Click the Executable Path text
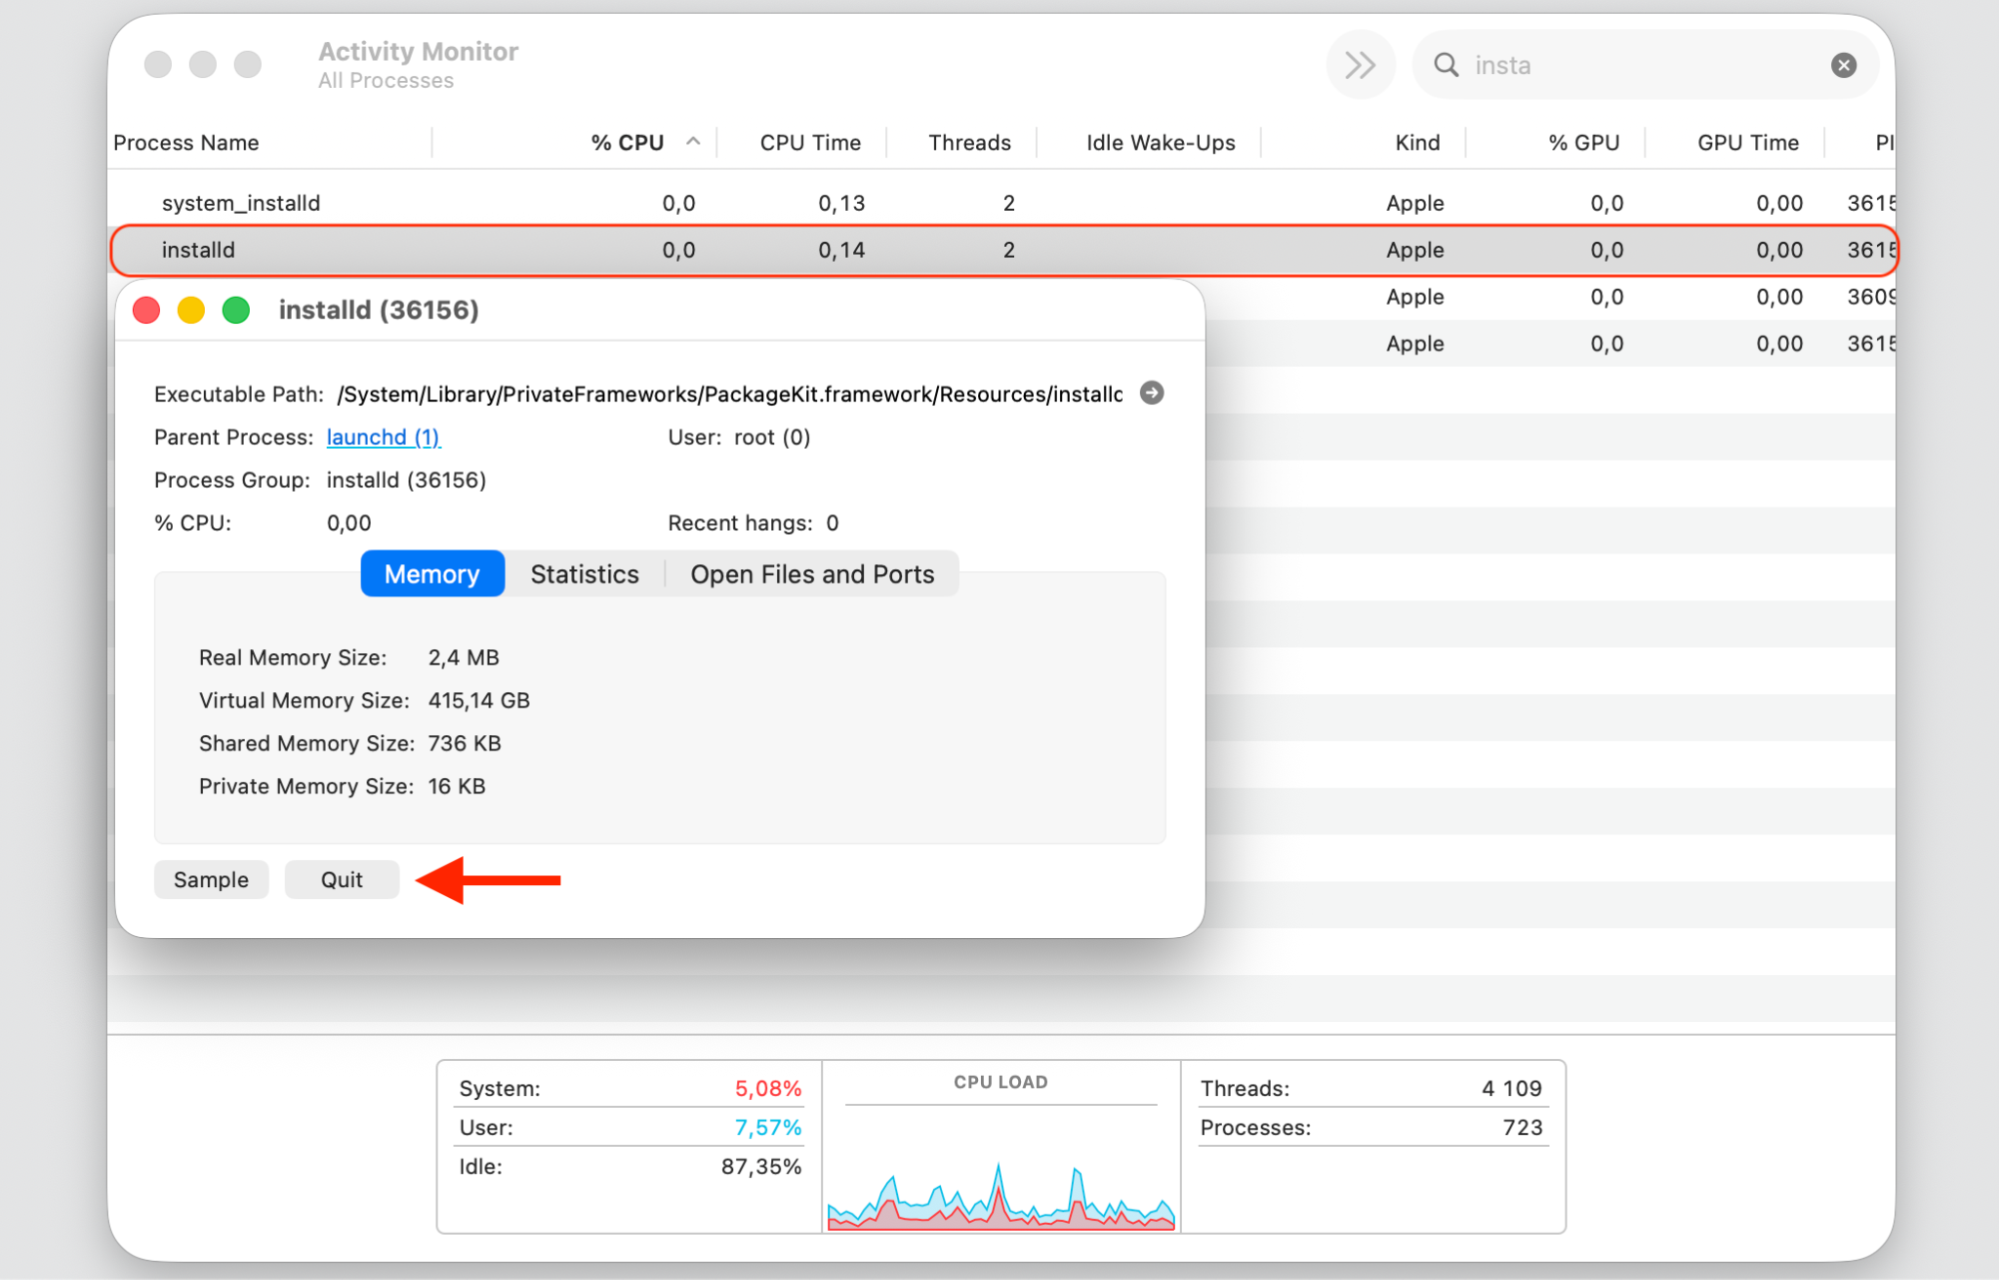The height and width of the screenshot is (1280, 1999). click(x=730, y=394)
